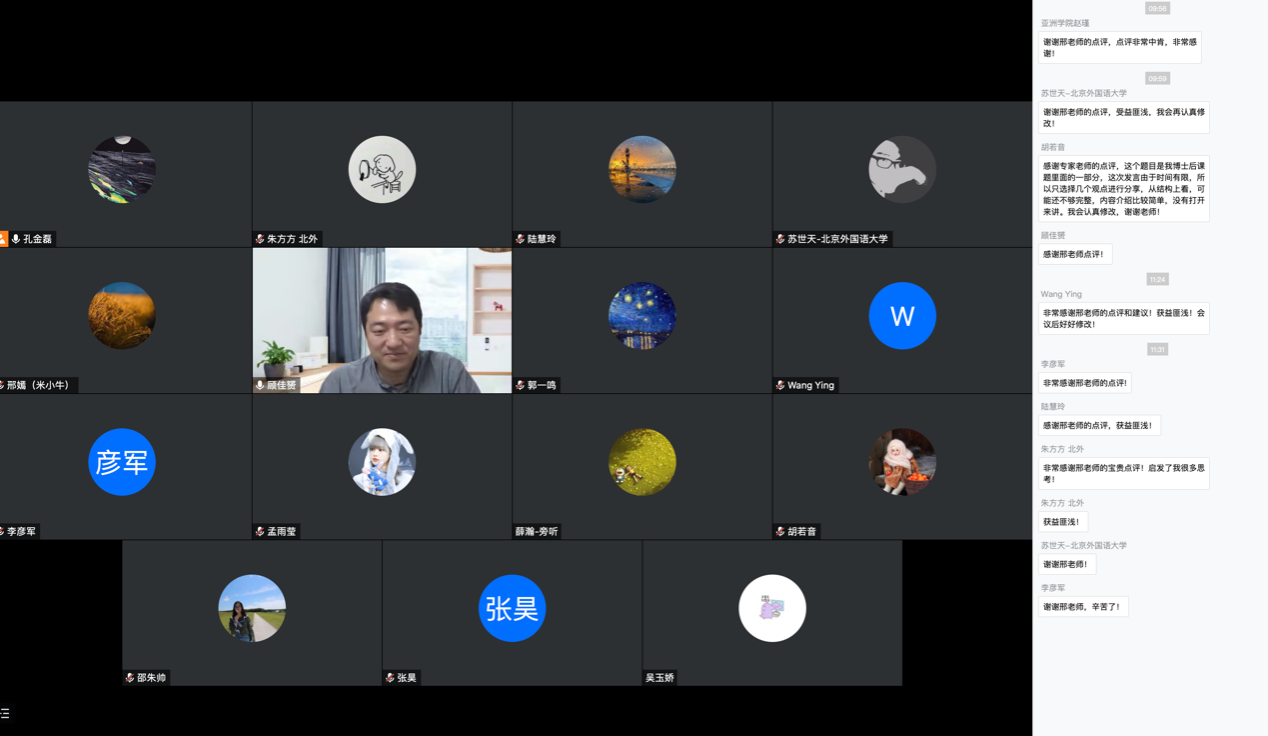Click the starry night avatar of 郭一鸣
The image size is (1268, 736).
tap(642, 316)
